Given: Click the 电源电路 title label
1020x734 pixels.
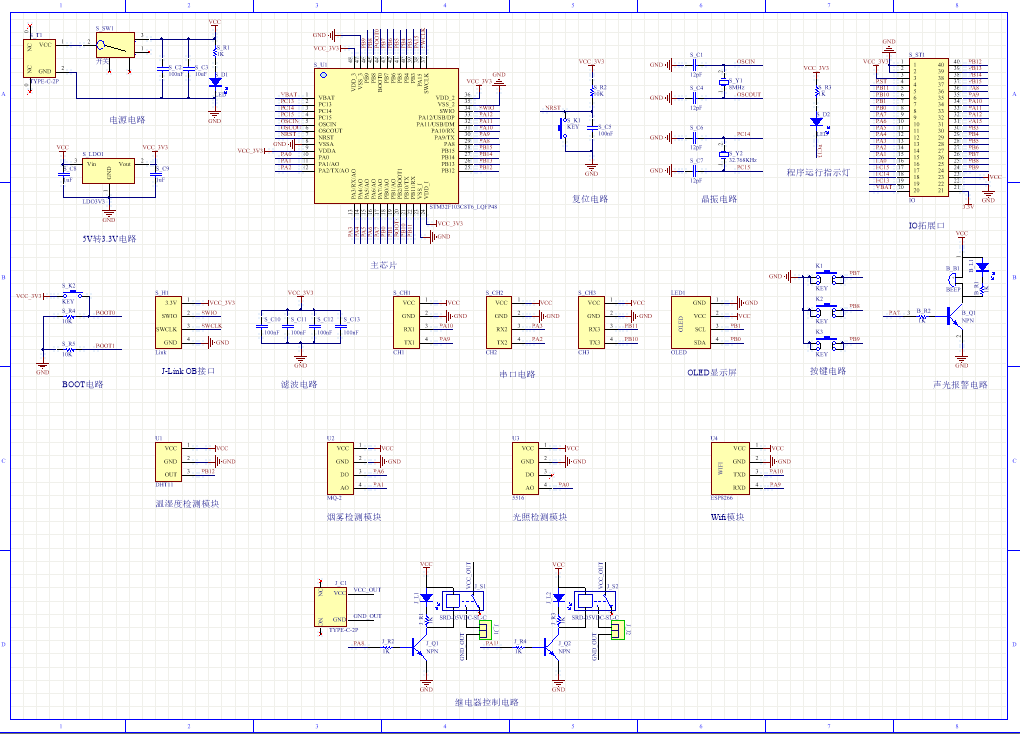Looking at the screenshot, I should [127, 120].
